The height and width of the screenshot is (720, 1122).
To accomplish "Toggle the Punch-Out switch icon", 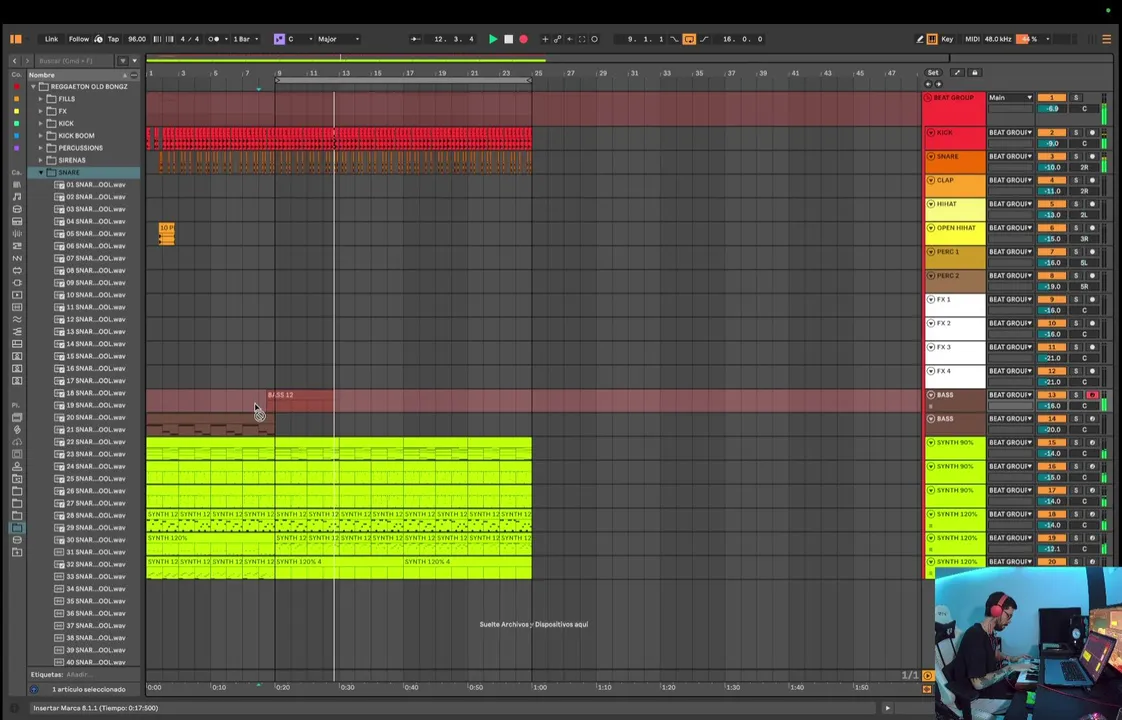I will click(x=705, y=39).
